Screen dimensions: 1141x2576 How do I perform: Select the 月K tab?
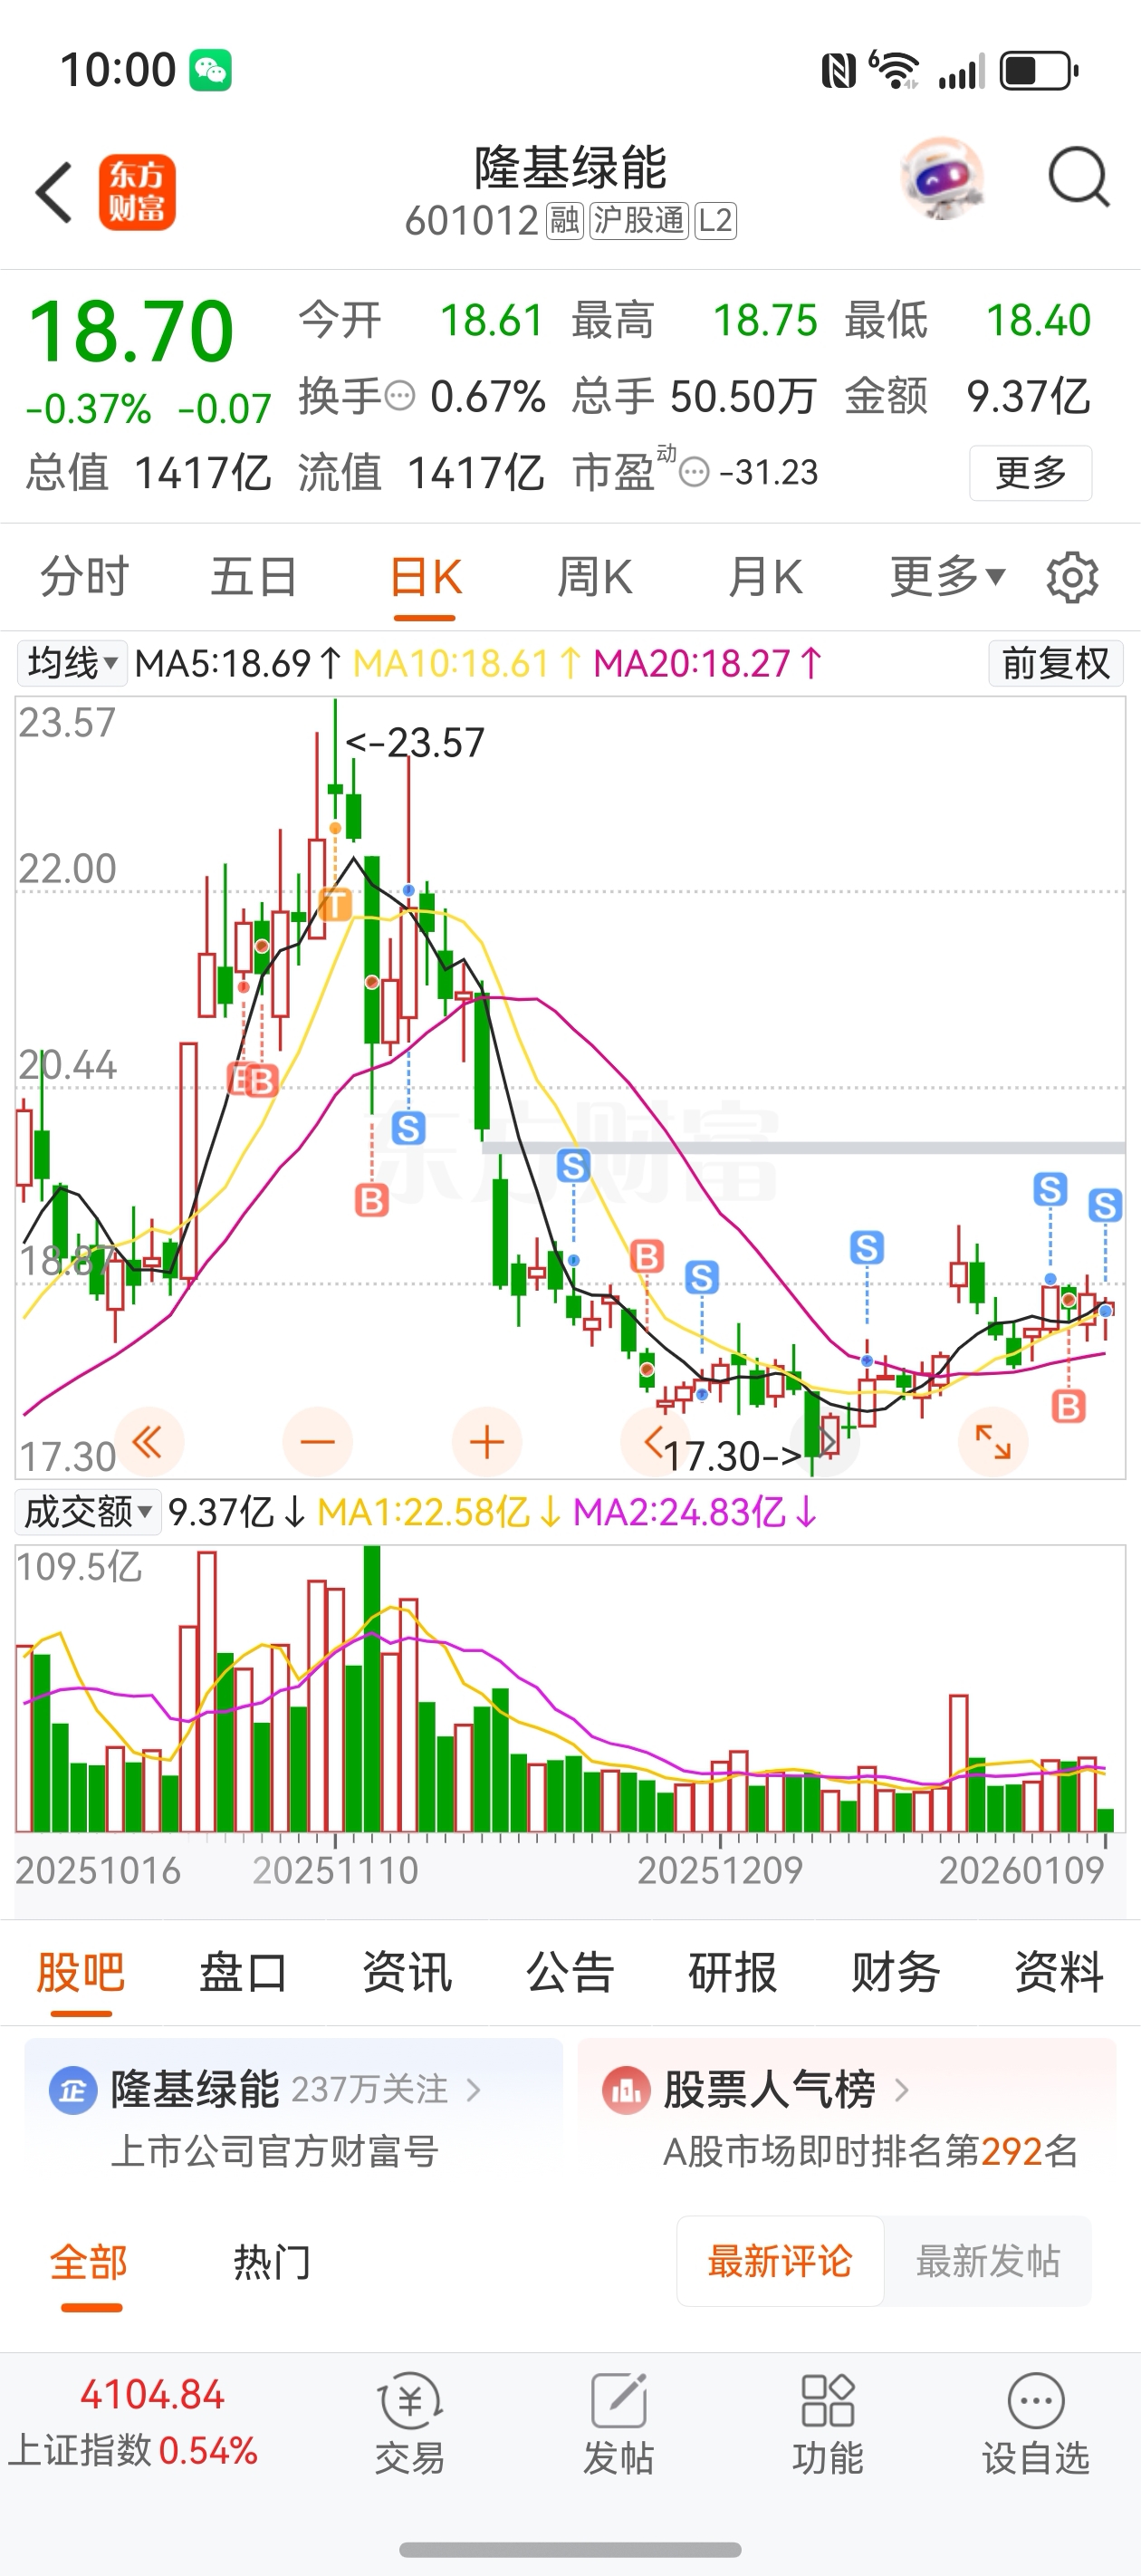point(765,577)
